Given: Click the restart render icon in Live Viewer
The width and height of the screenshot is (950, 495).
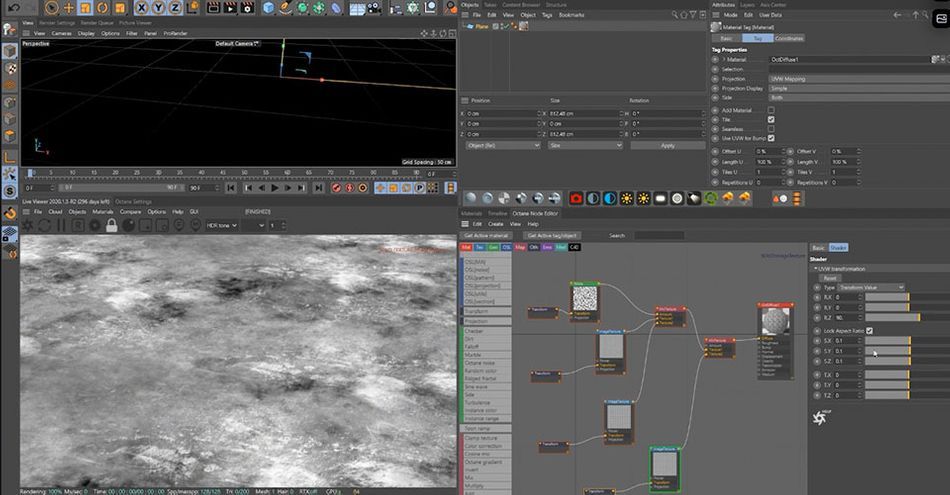Looking at the screenshot, I should (x=44, y=225).
